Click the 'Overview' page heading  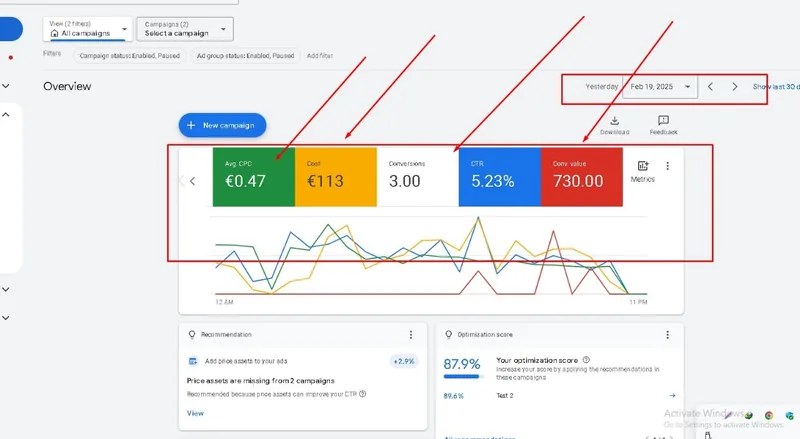67,86
